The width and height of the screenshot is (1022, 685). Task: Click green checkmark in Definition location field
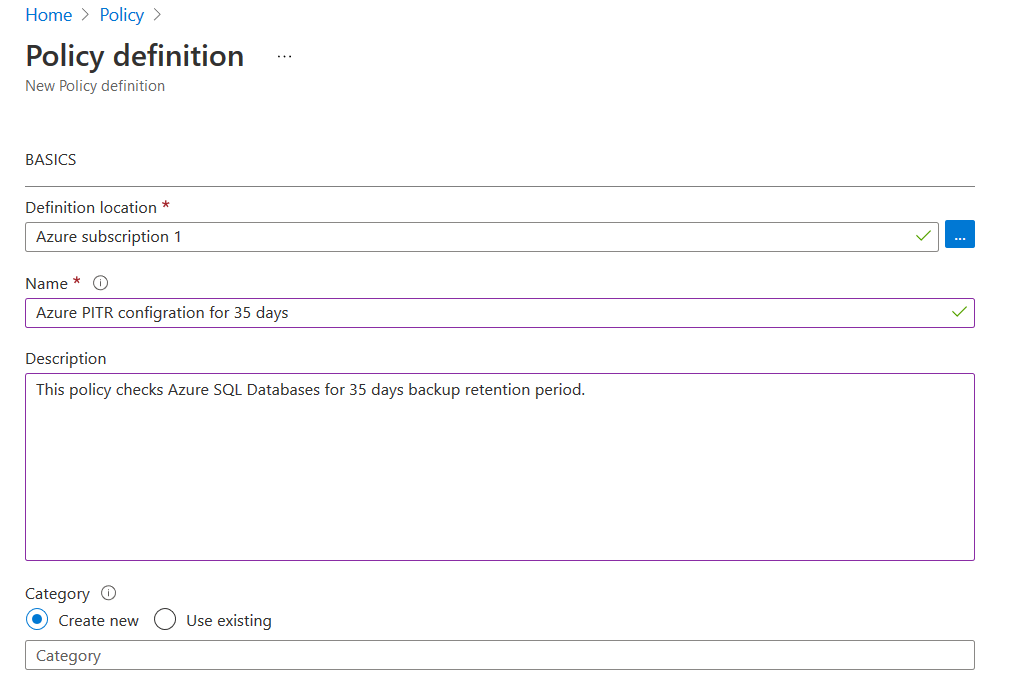(923, 237)
